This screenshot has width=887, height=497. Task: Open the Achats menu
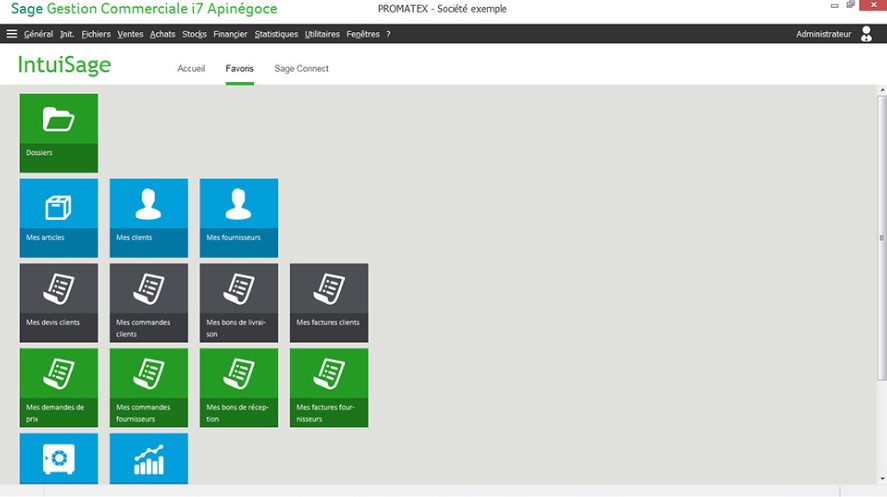coord(162,34)
